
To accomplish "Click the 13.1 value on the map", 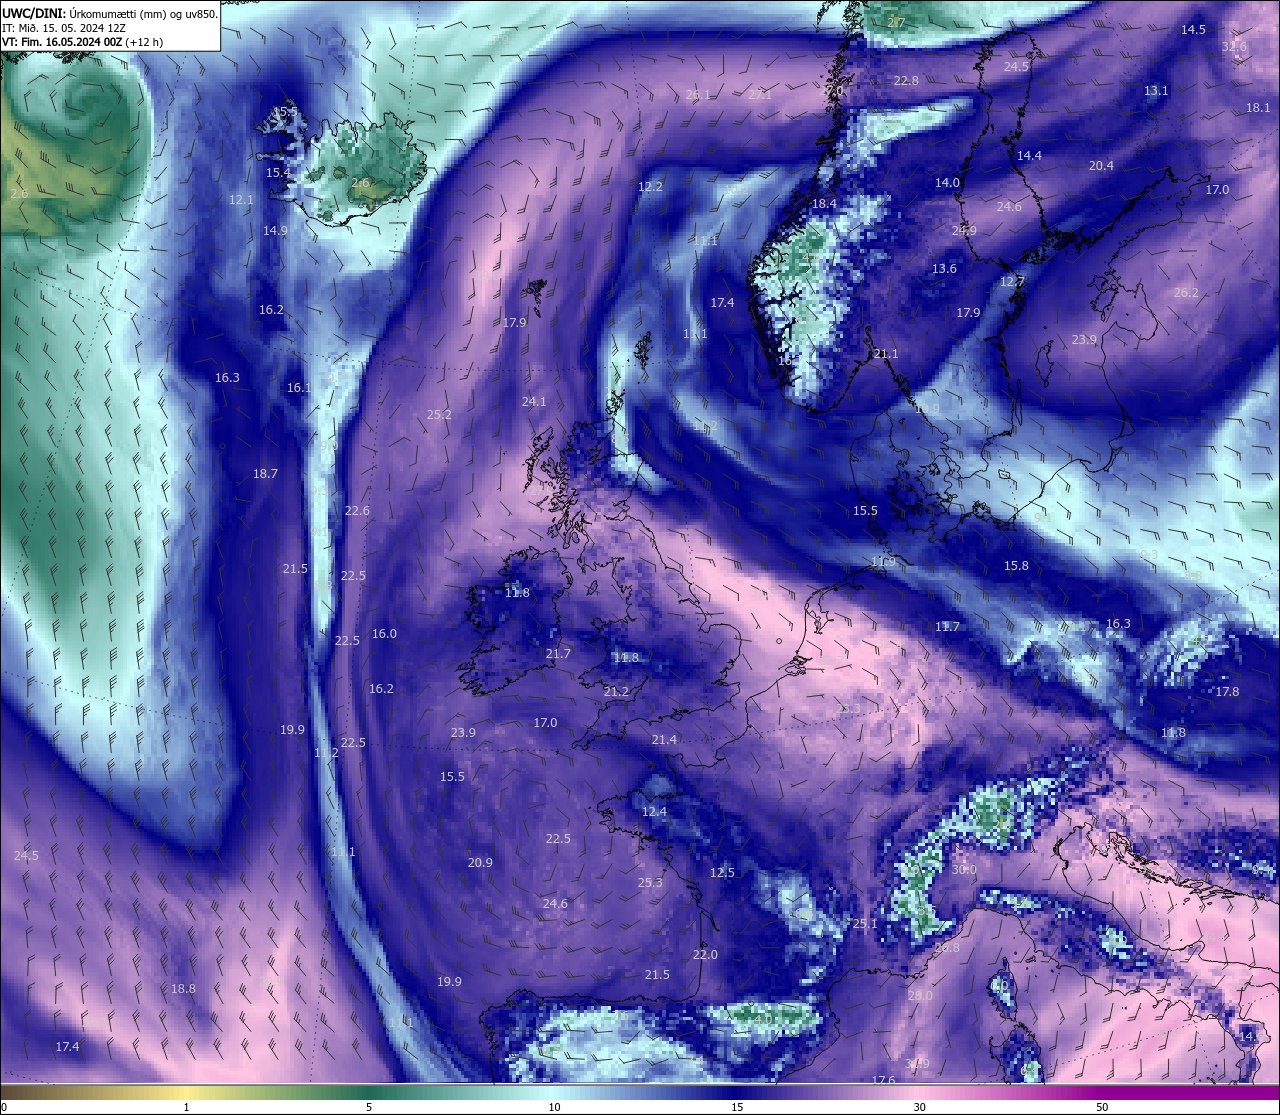I will tap(1156, 91).
